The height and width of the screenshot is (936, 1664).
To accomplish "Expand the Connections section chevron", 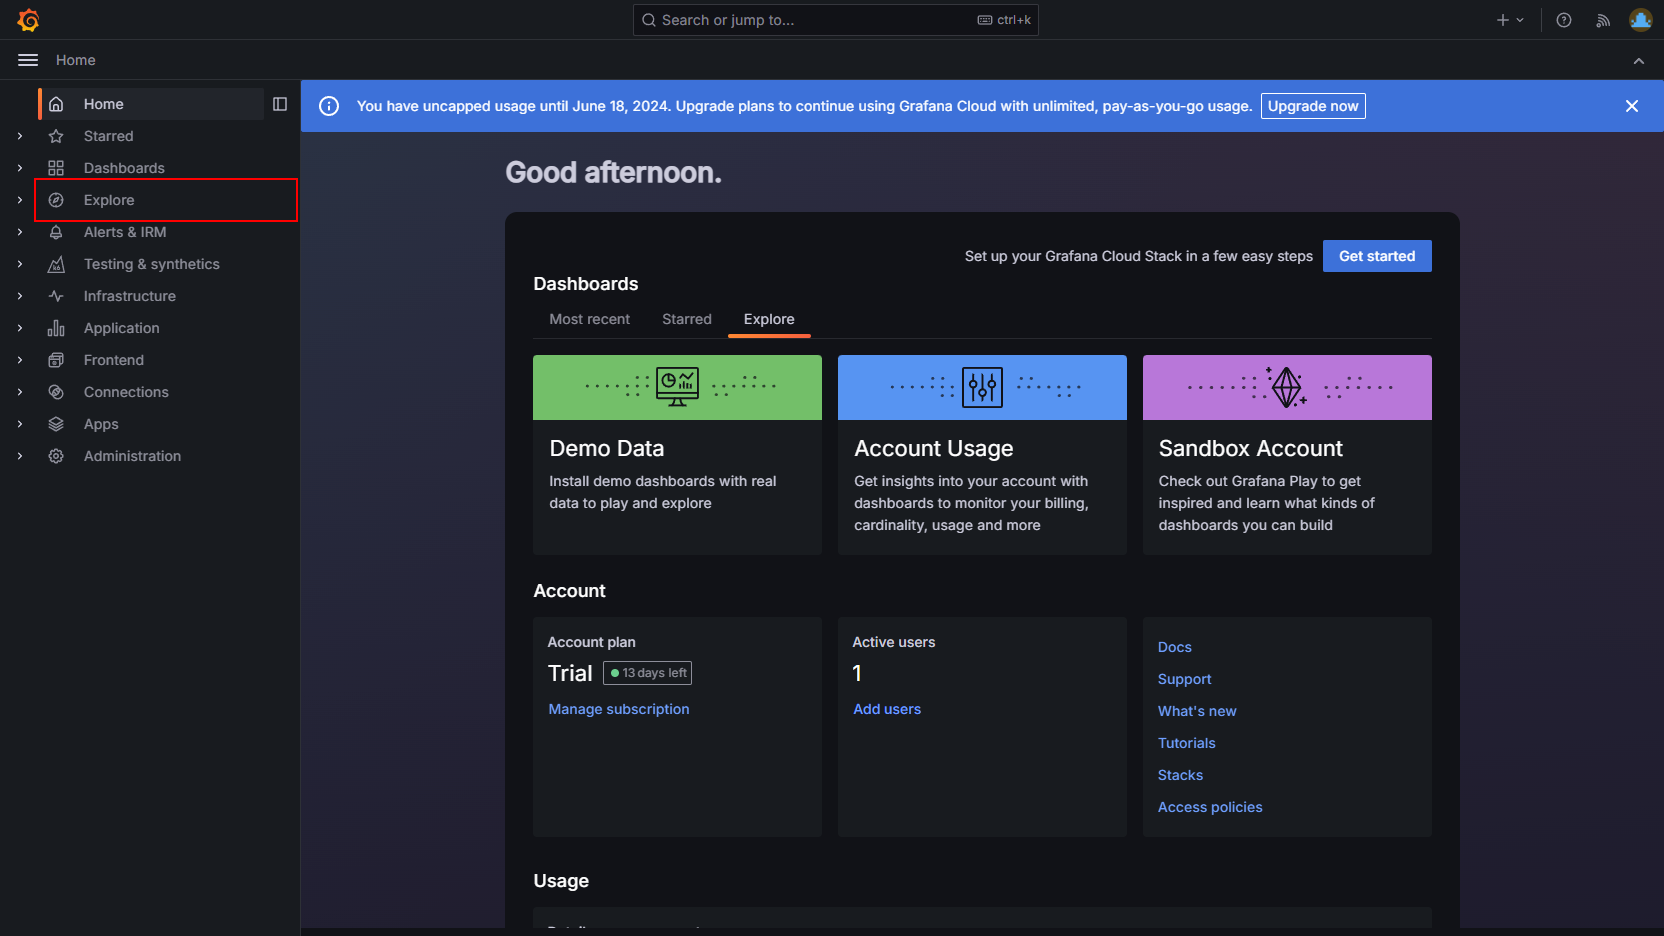I will 20,392.
